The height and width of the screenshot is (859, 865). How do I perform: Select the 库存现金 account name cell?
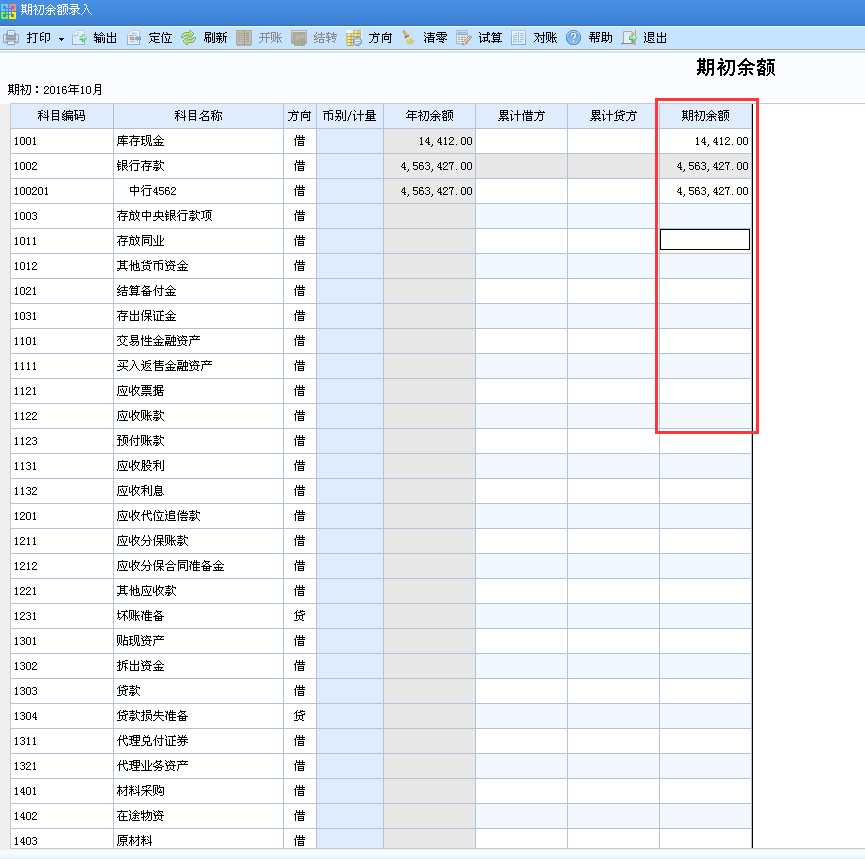pos(198,141)
